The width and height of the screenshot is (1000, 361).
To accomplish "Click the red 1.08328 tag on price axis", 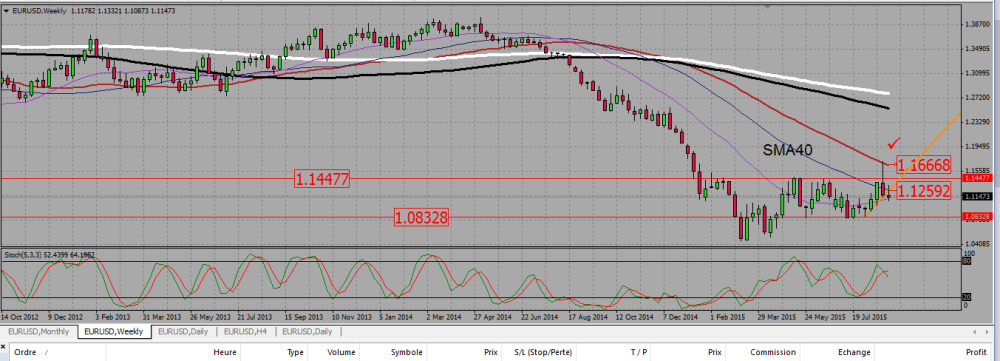I will [977, 217].
